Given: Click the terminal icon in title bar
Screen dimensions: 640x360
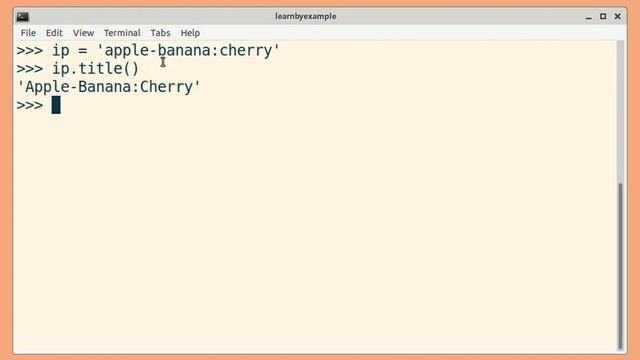Looking at the screenshot, I should click(22, 16).
